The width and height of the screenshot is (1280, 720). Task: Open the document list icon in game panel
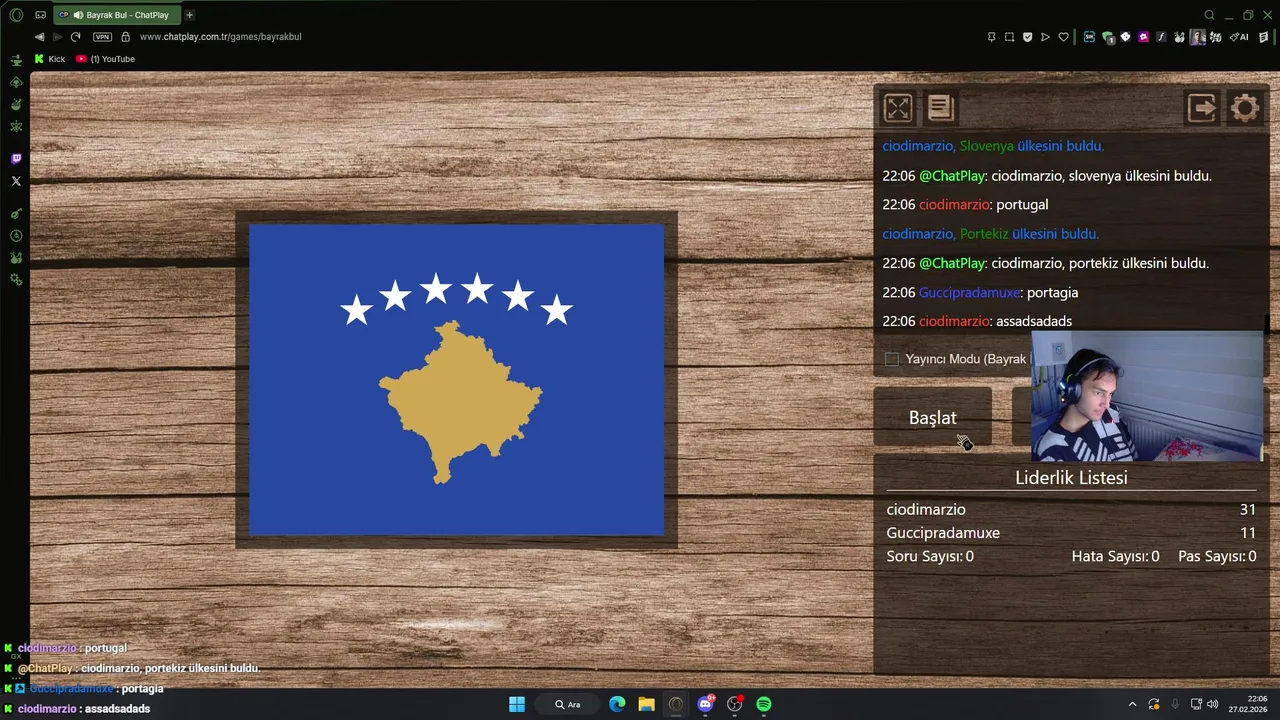[x=941, y=108]
